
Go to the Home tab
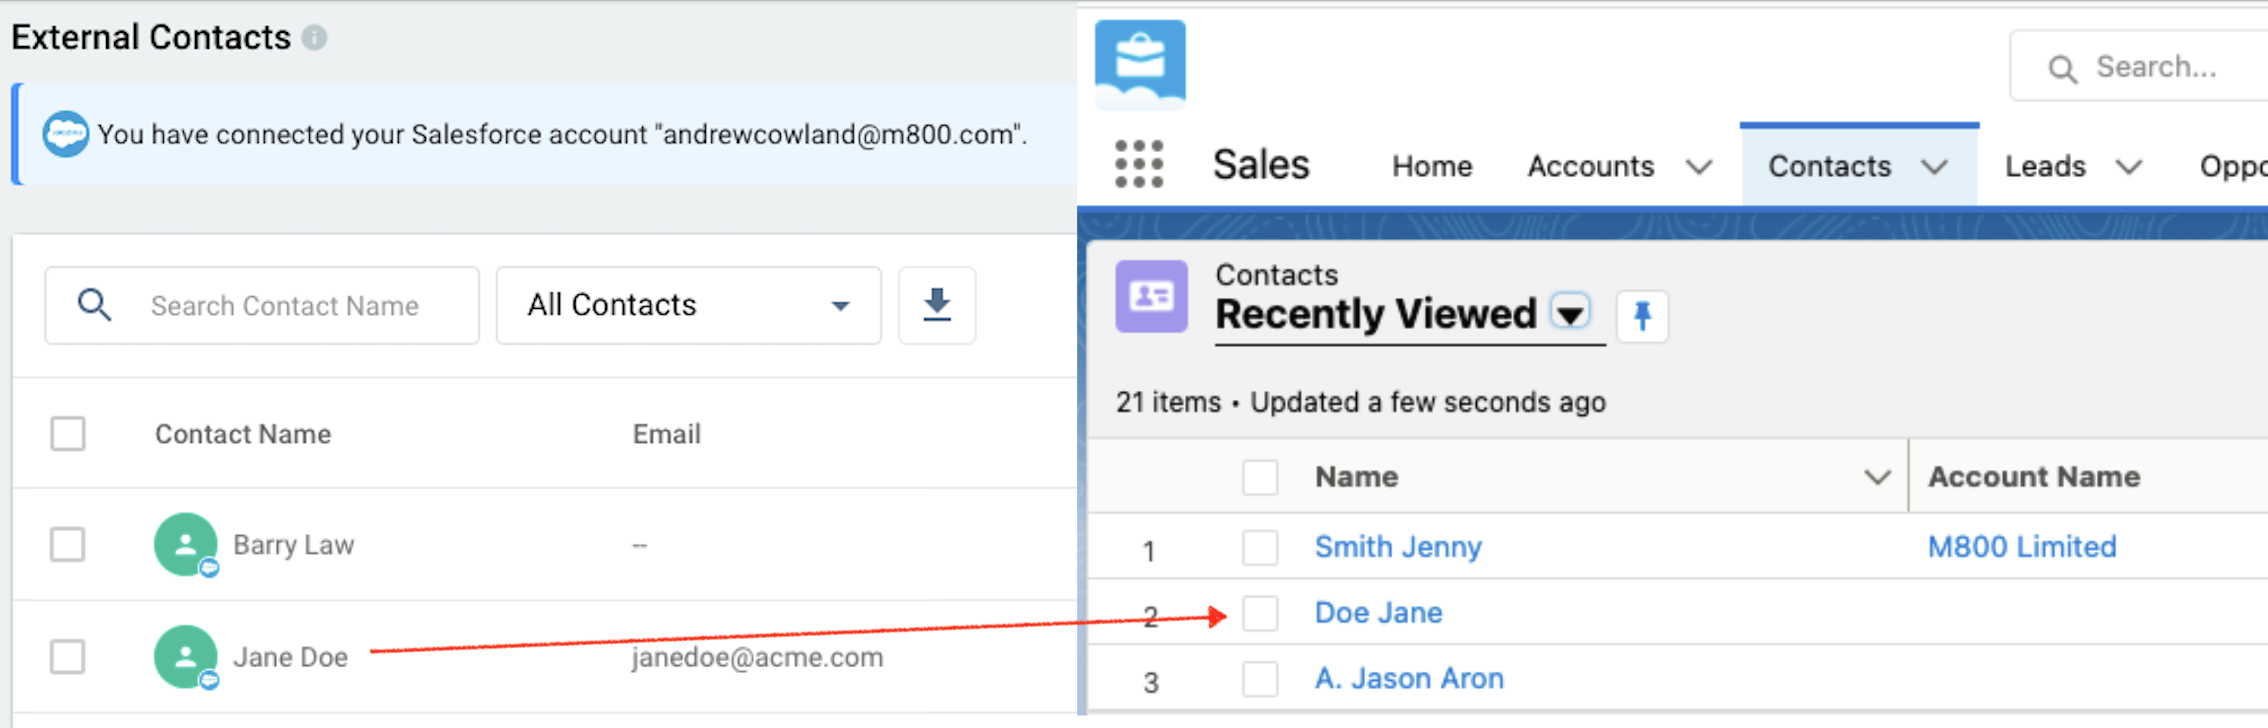click(x=1432, y=166)
